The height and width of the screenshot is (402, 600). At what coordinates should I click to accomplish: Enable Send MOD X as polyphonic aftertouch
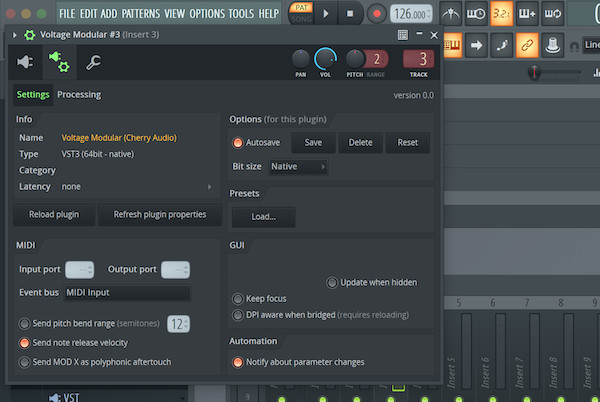pyautogui.click(x=95, y=362)
